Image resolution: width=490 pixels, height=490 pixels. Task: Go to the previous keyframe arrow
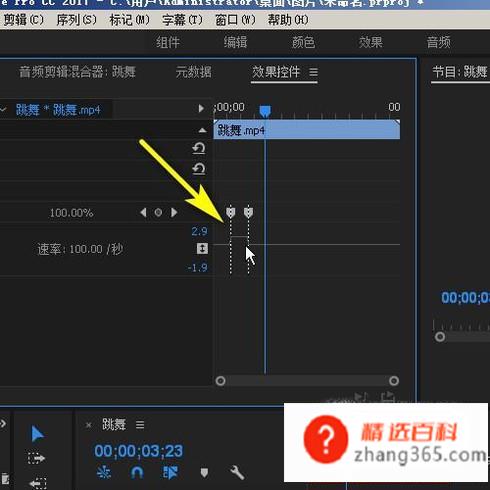[143, 212]
